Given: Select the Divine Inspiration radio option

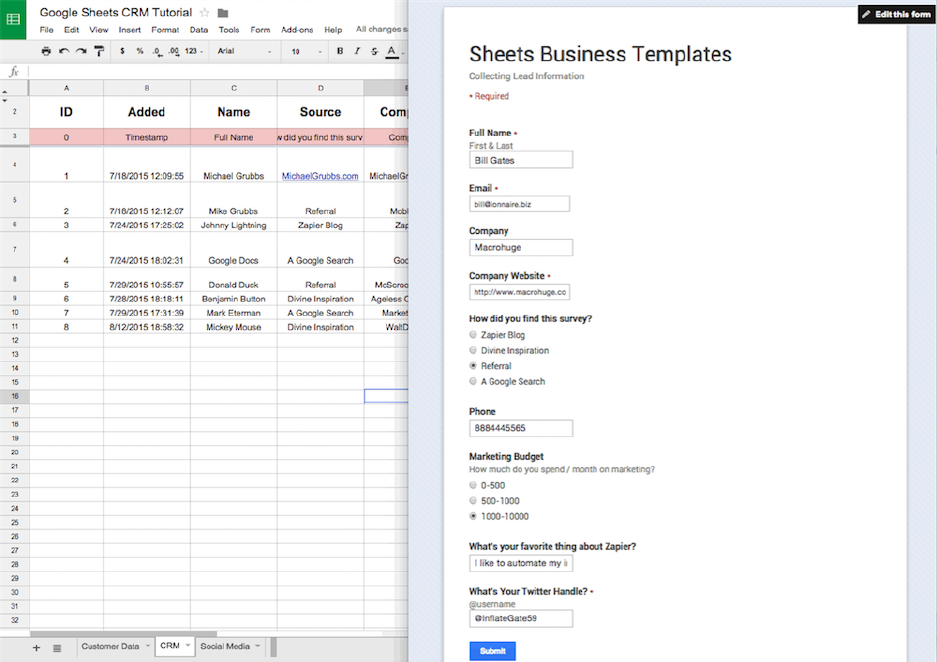Looking at the screenshot, I should click(x=473, y=350).
